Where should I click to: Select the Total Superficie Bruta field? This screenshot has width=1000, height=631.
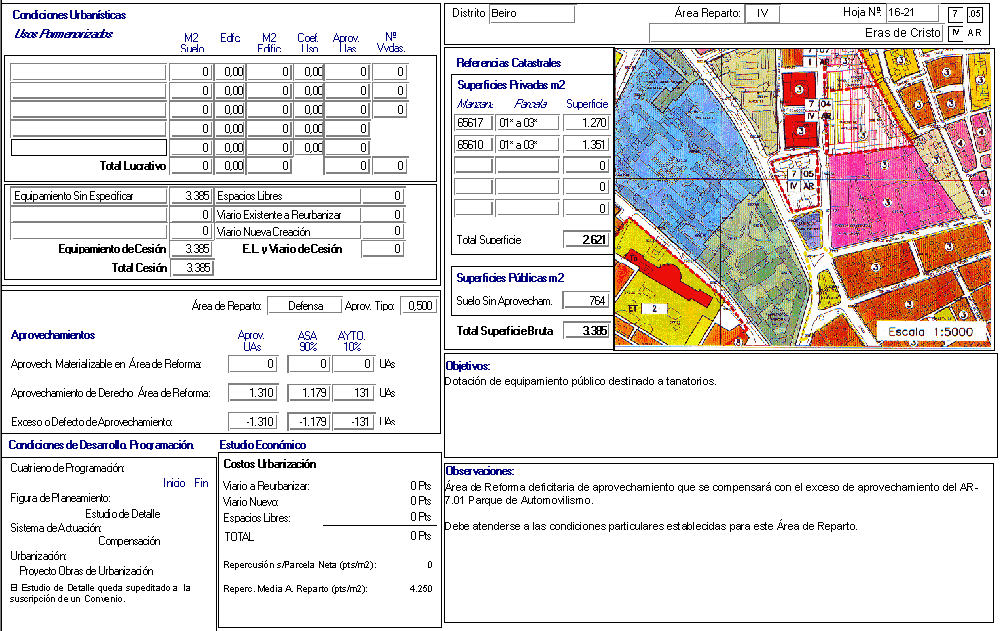pos(586,331)
